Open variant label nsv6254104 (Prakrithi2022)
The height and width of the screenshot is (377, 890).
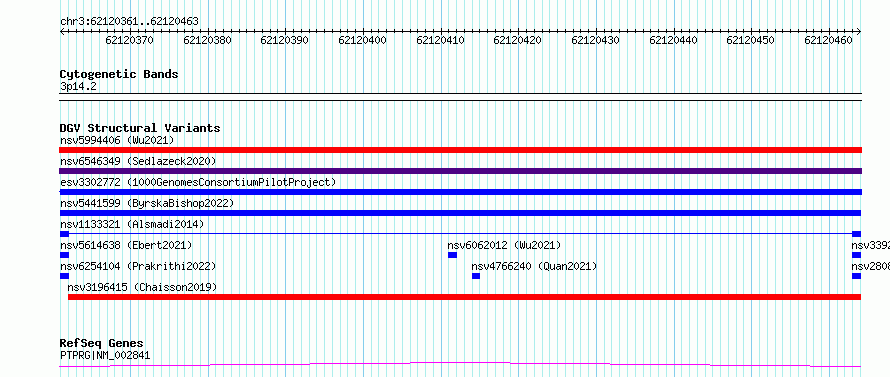[138, 266]
